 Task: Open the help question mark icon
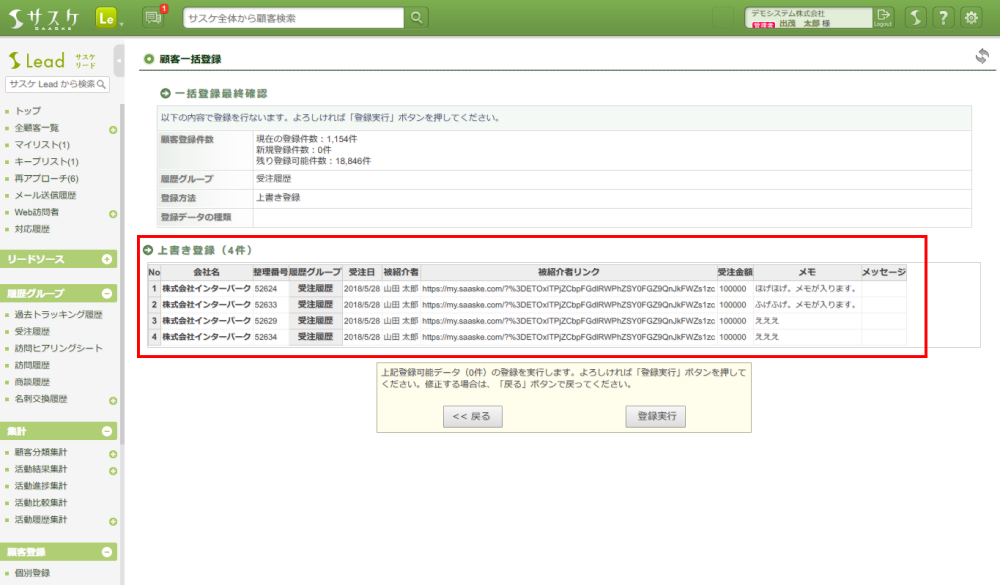coord(943,18)
